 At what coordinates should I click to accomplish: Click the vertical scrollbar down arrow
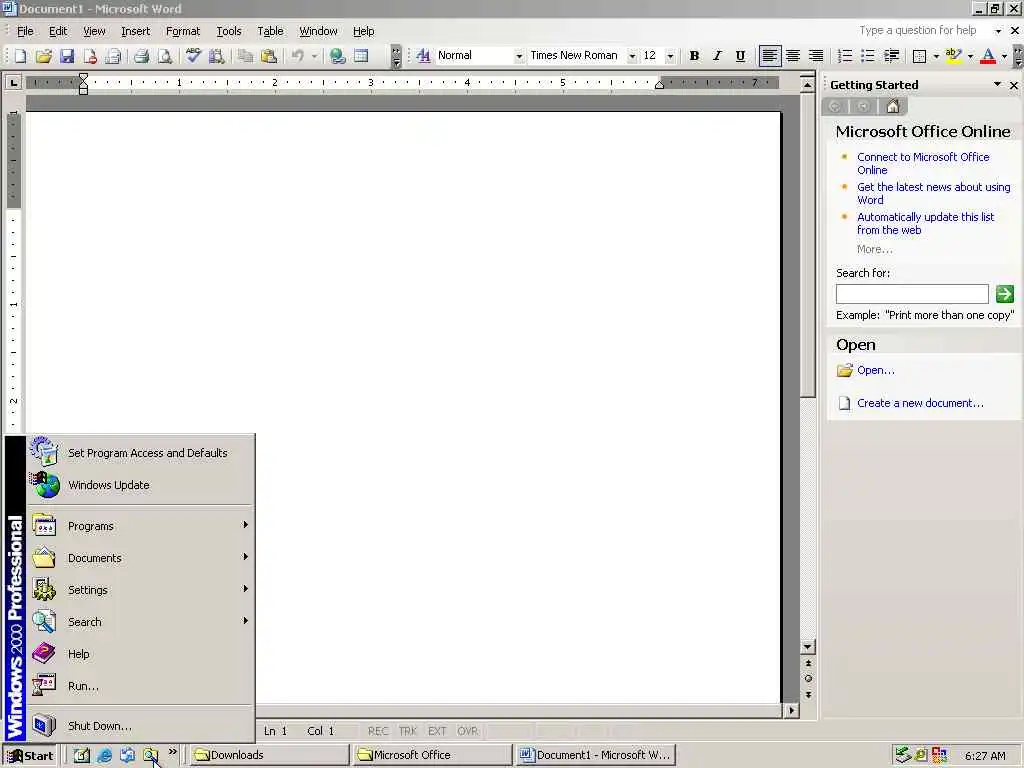tap(808, 647)
